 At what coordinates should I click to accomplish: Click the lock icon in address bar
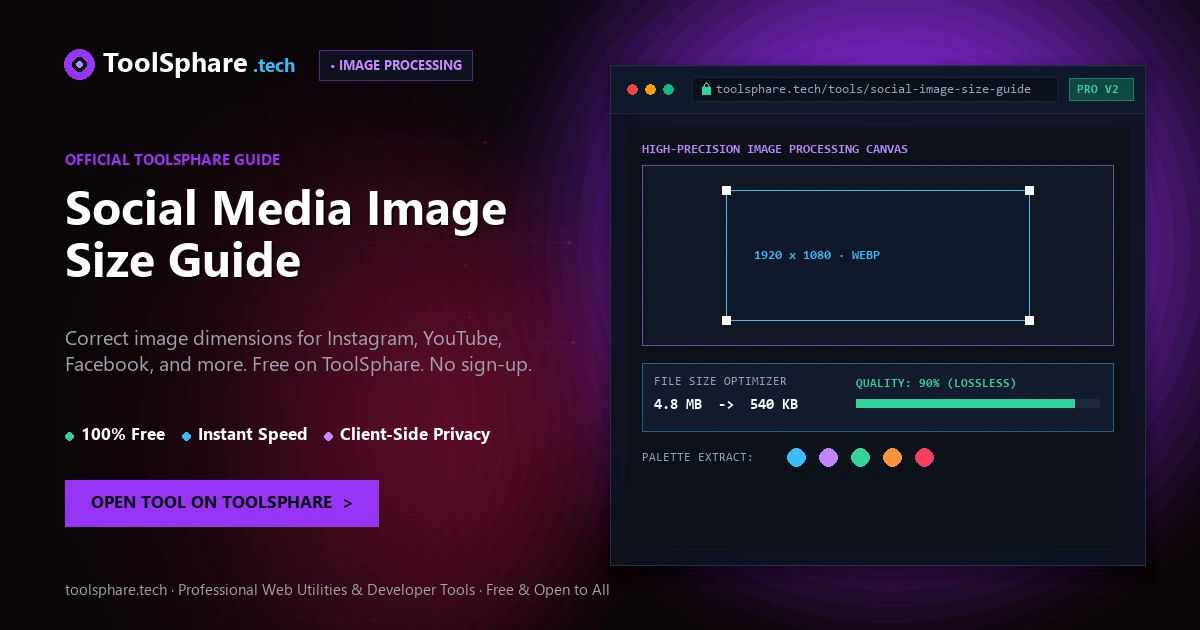point(706,89)
